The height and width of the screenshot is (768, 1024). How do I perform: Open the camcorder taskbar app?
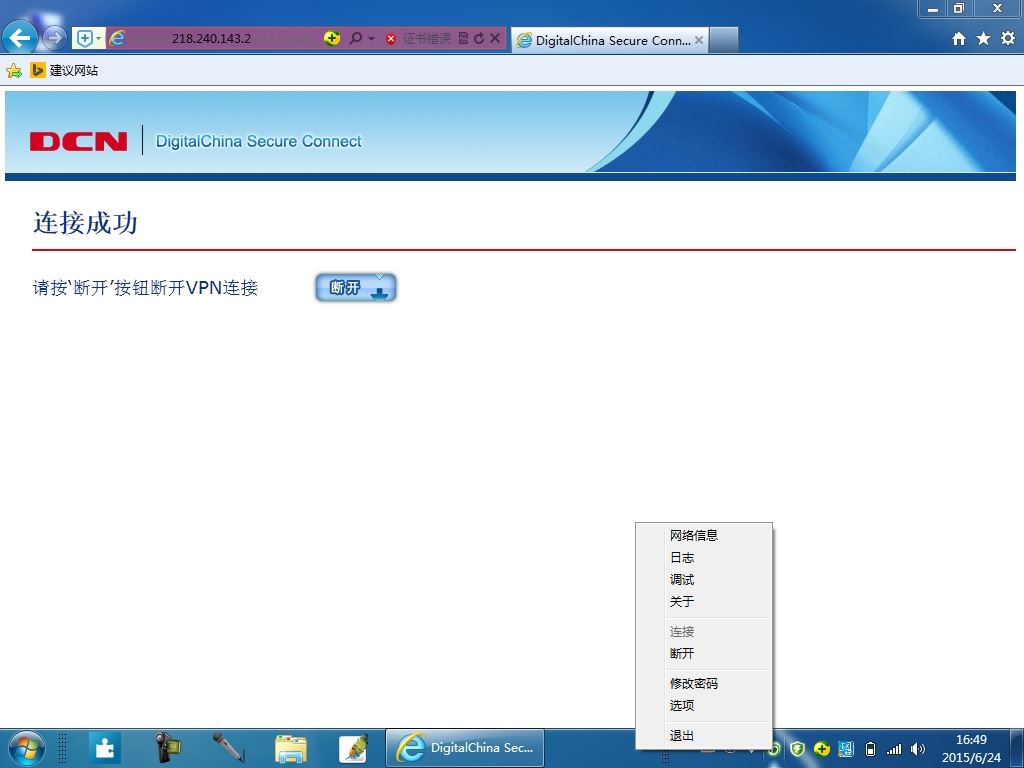click(167, 748)
